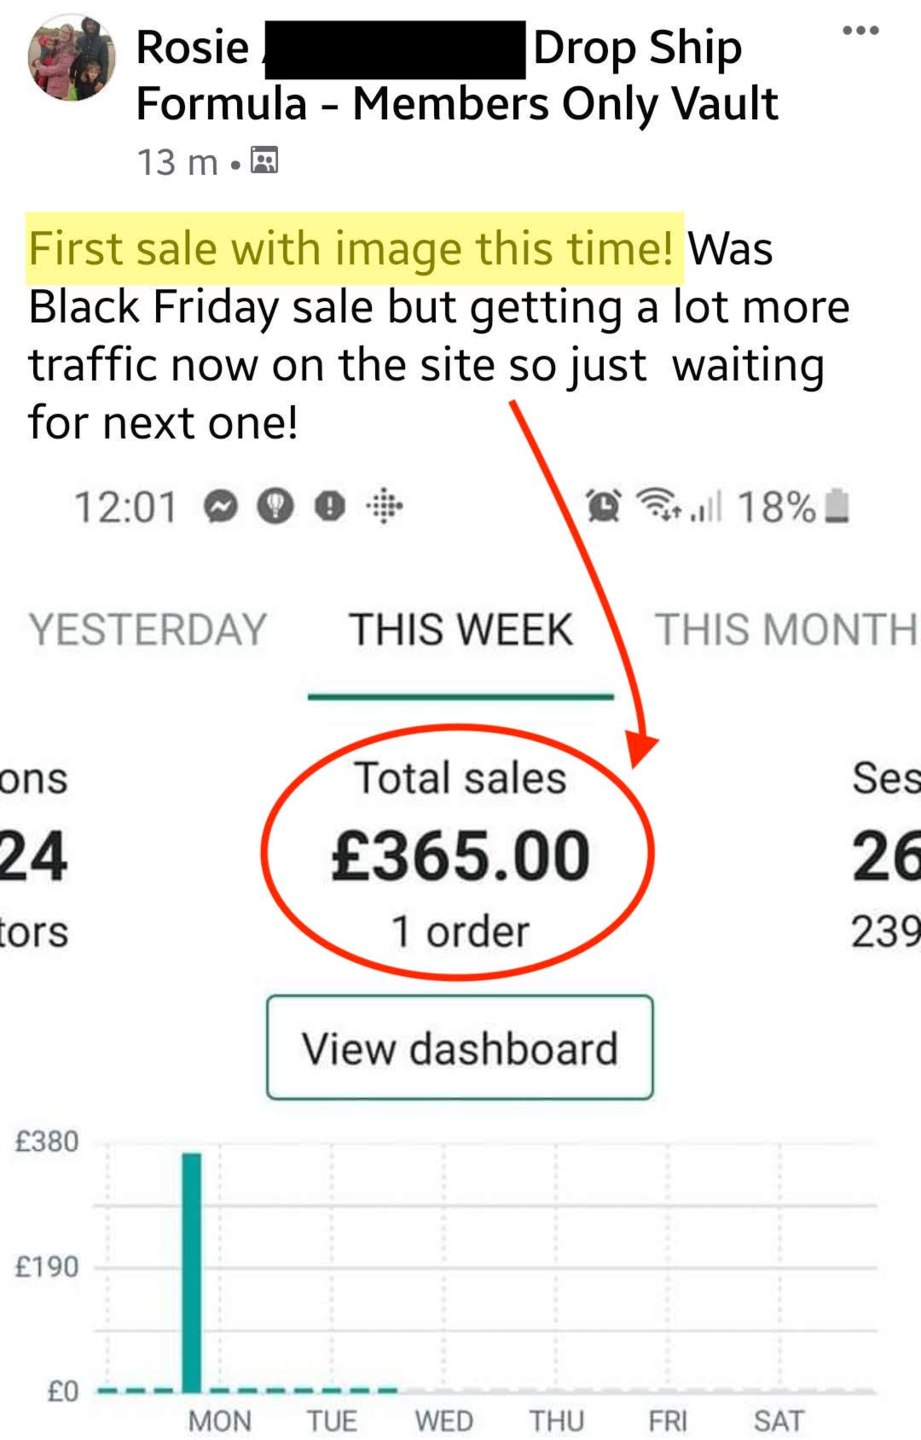The width and height of the screenshot is (921, 1440).
Task: Tap the Total sales £365.00 card
Action: click(x=460, y=853)
